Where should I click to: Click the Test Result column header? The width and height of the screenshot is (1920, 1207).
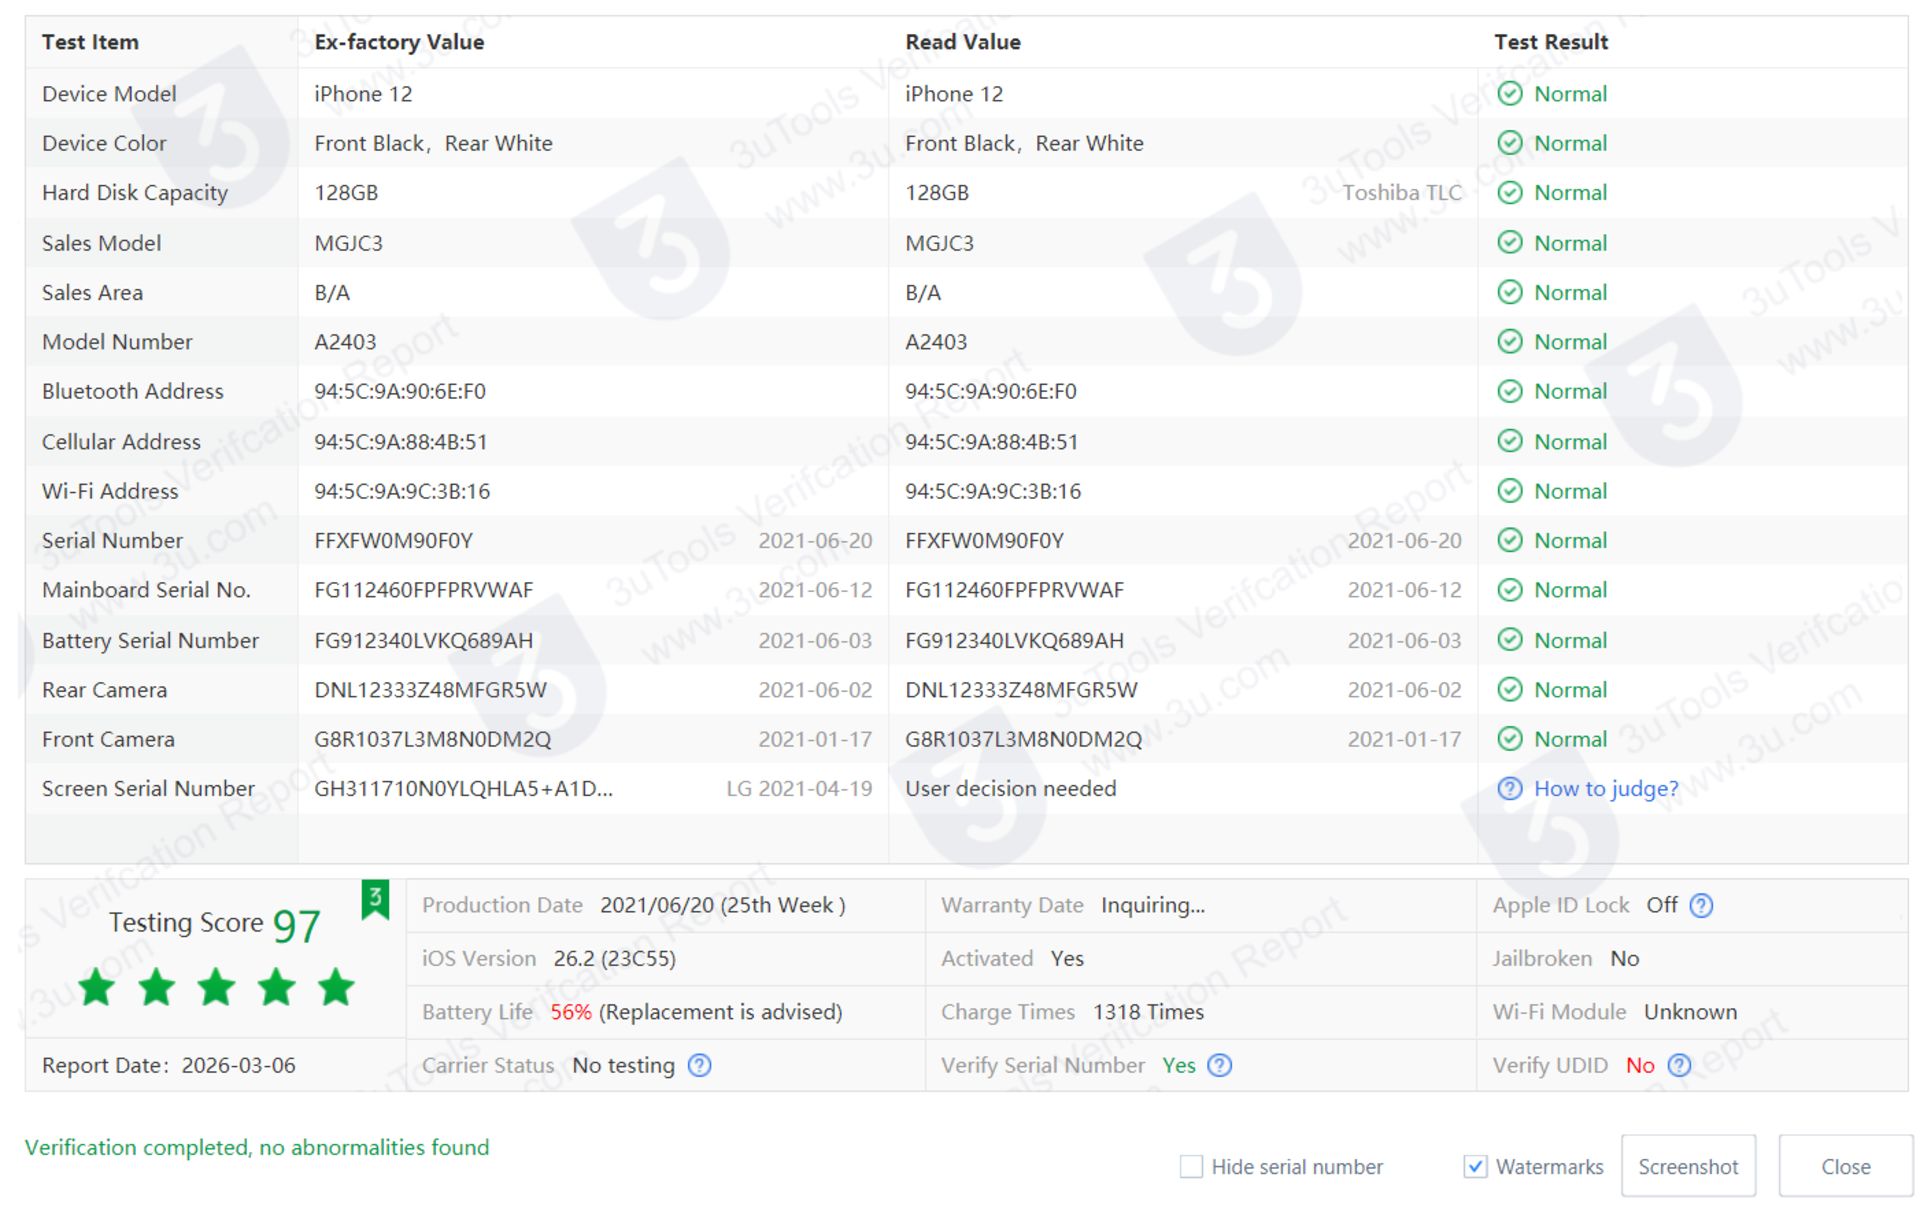pyautogui.click(x=1551, y=42)
